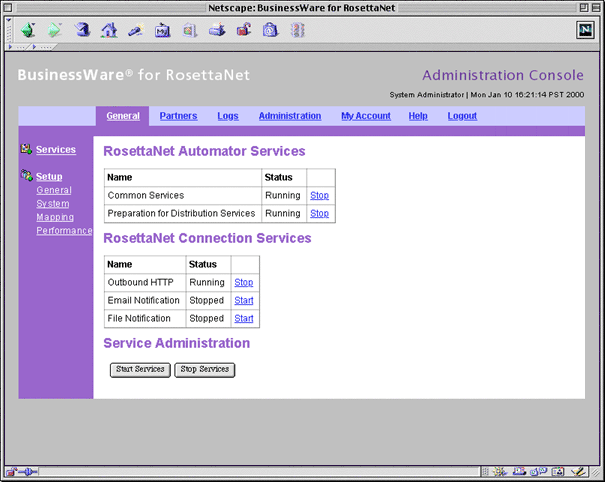Click the Stop Services button
This screenshot has width=605, height=482.
pyautogui.click(x=205, y=370)
